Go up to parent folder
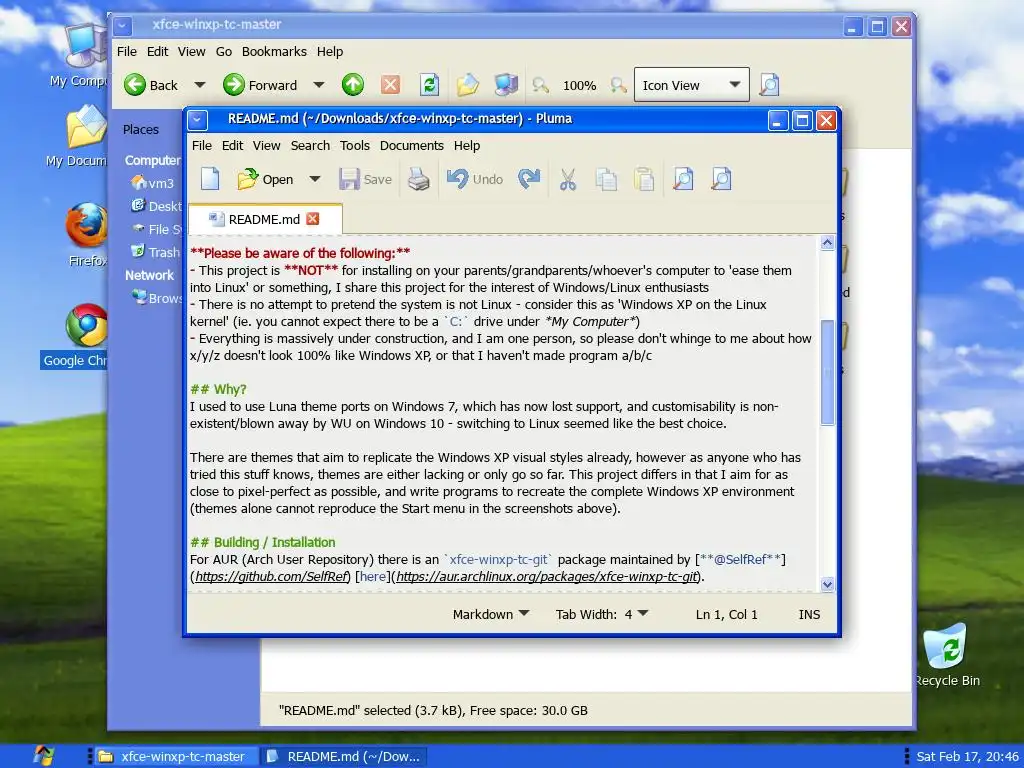Screen dimensions: 1024x768 click(353, 85)
